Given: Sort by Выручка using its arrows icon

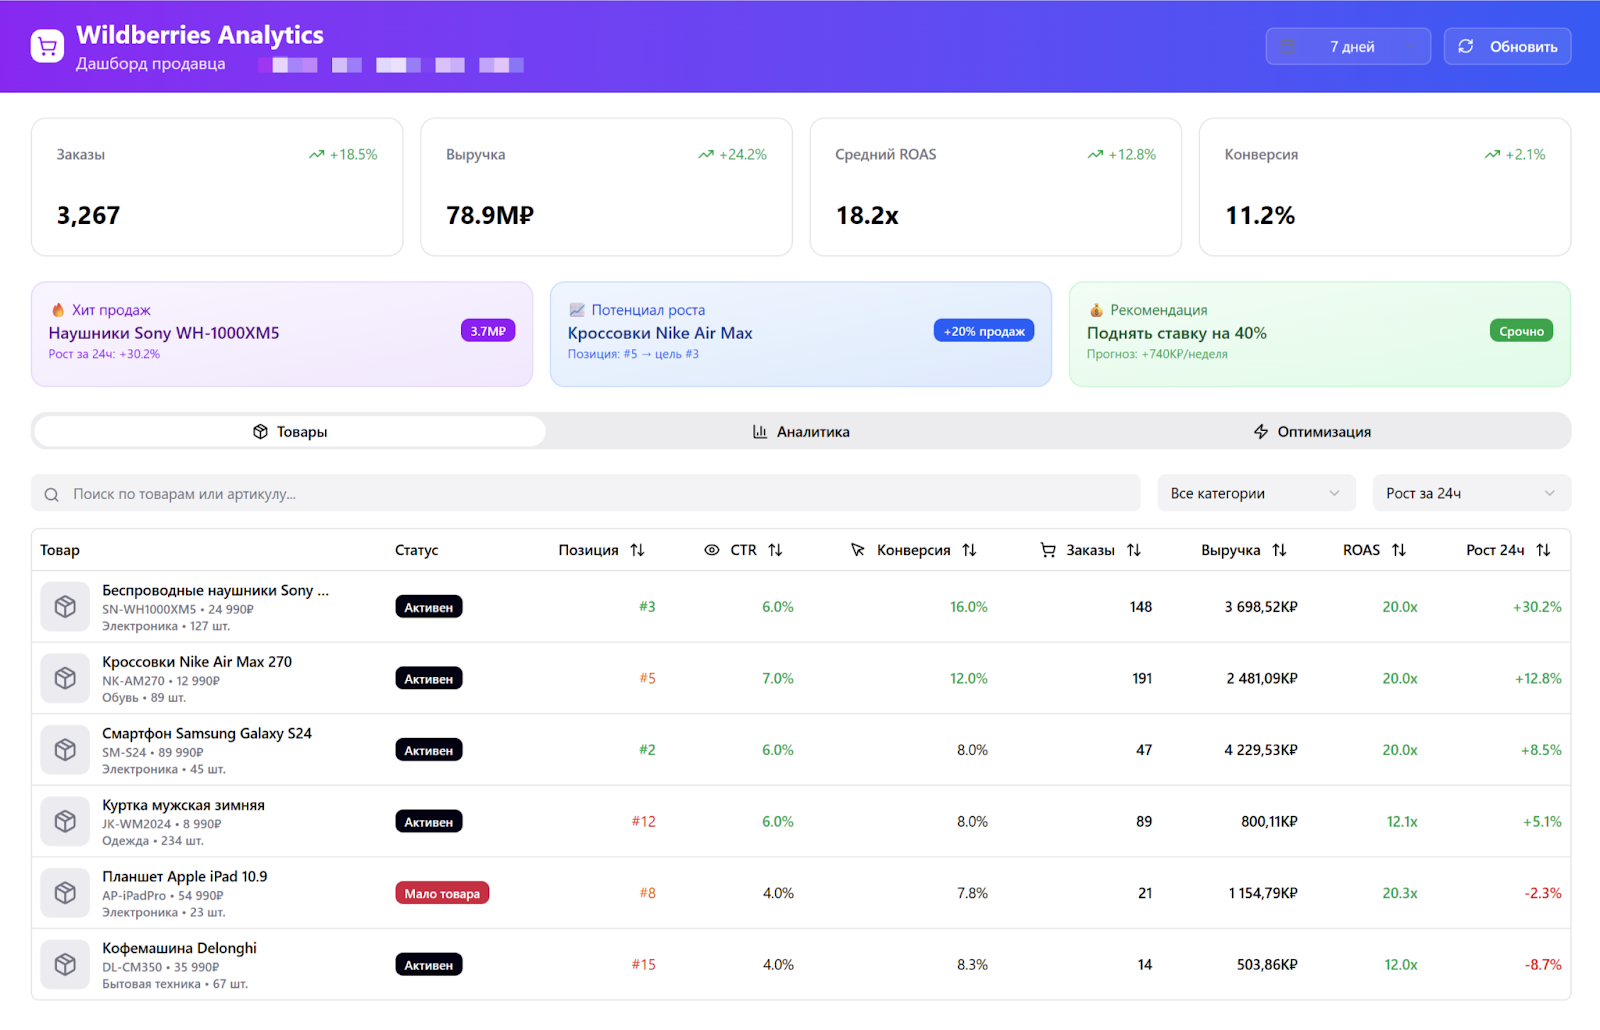Looking at the screenshot, I should [1279, 550].
